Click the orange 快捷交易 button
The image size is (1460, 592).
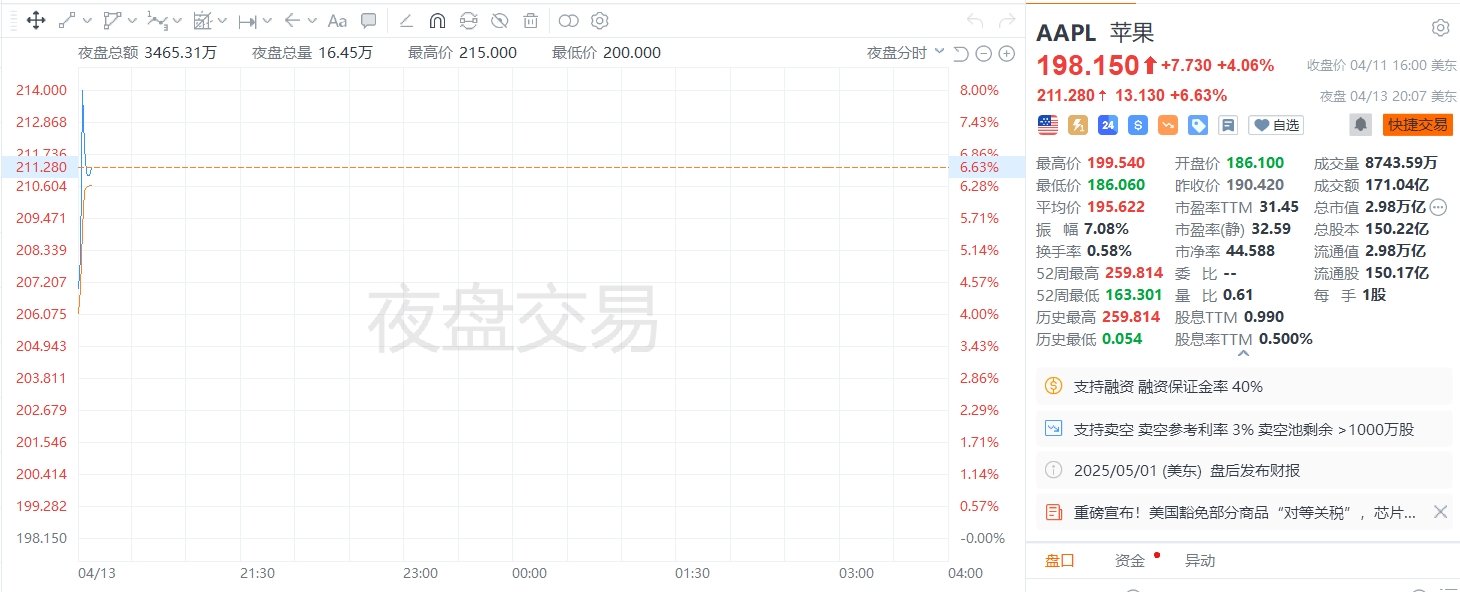coord(1417,124)
